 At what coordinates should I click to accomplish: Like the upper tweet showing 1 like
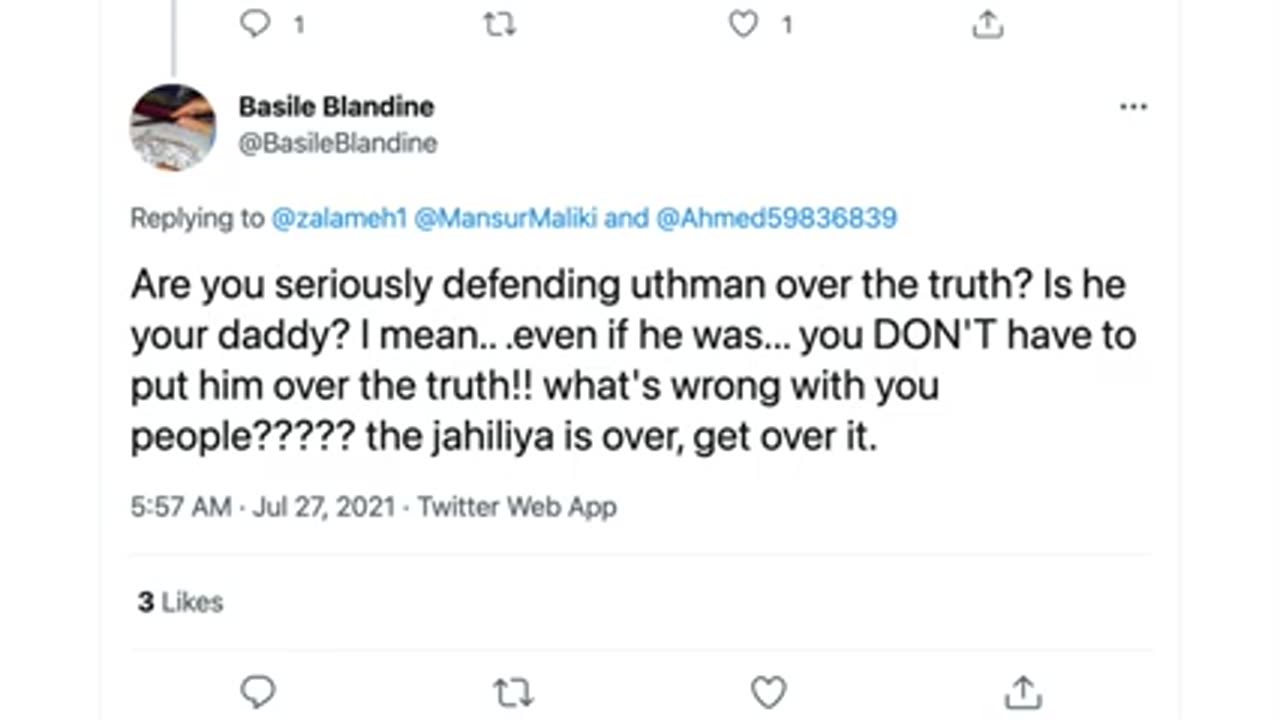743,24
